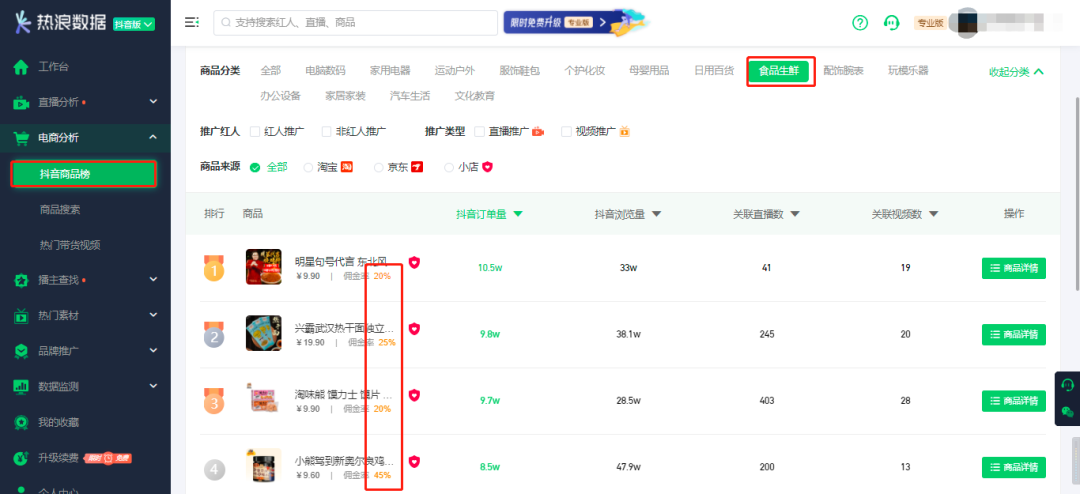
Task: Click the 小店 shield icon on 明星句号代言 row
Action: [x=414, y=262]
